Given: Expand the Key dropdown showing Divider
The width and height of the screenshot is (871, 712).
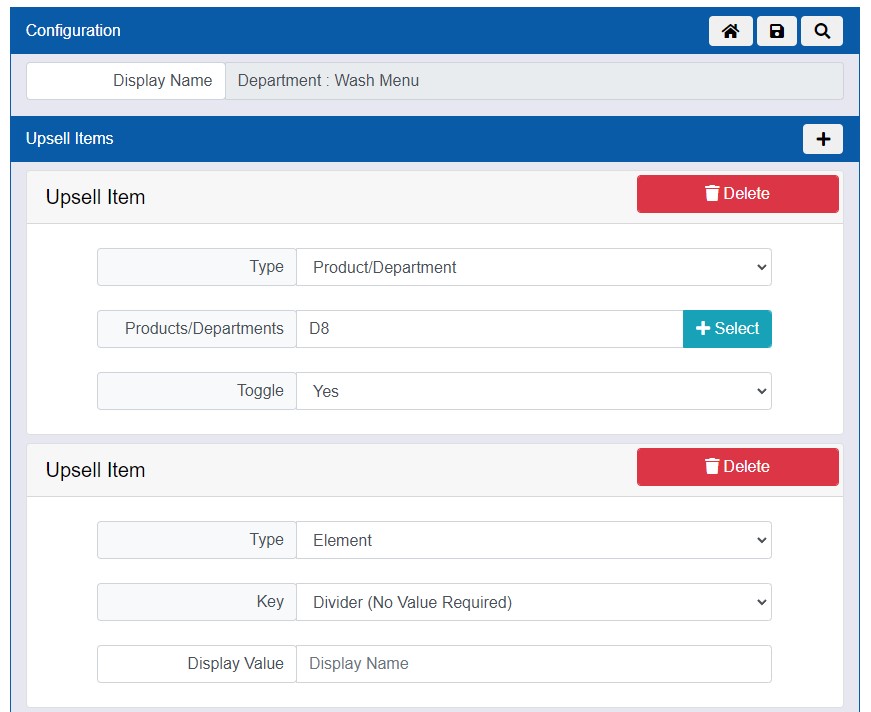Looking at the screenshot, I should tap(534, 602).
